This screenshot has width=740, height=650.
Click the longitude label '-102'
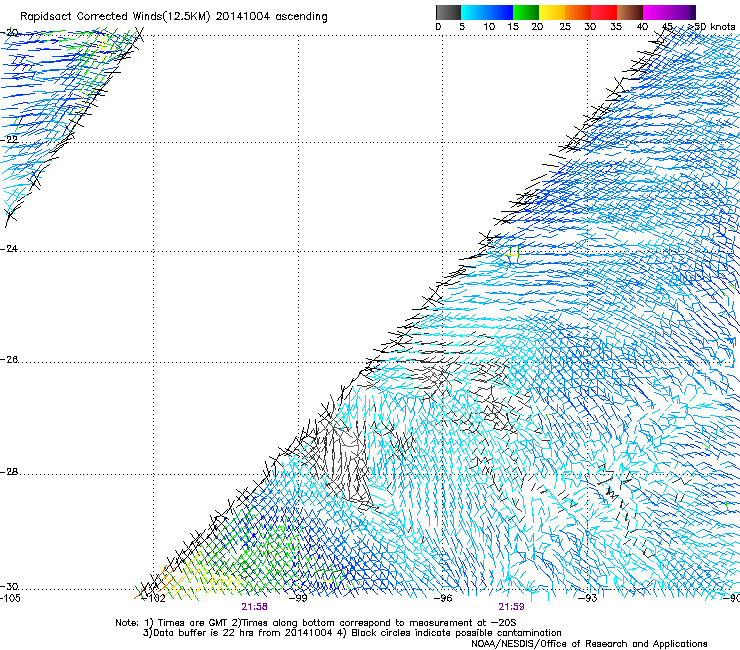click(x=154, y=598)
